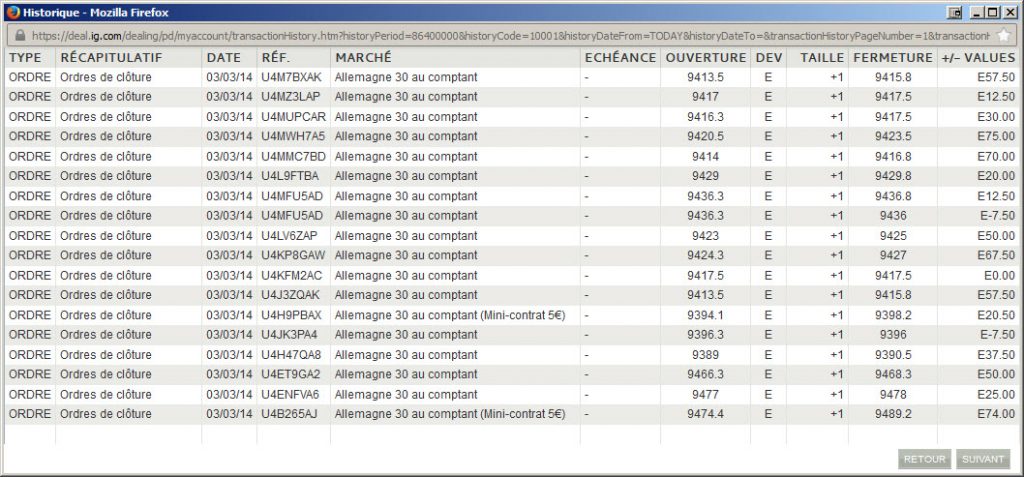Image resolution: width=1024 pixels, height=477 pixels.
Task: Click opening price 9477
Action: (705, 395)
